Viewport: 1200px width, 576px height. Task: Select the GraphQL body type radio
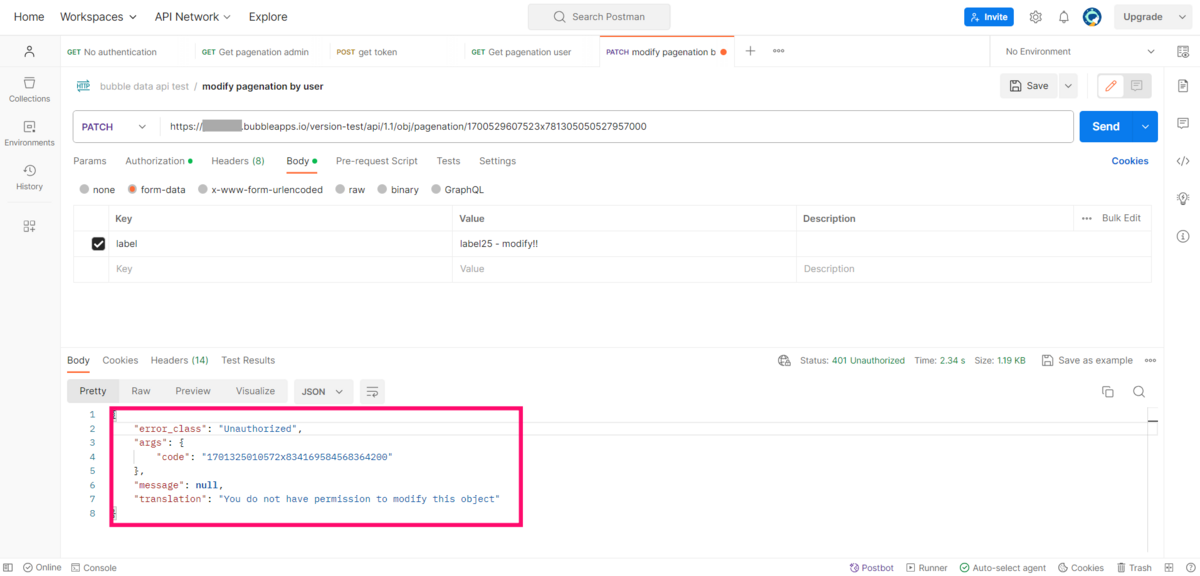(436, 189)
